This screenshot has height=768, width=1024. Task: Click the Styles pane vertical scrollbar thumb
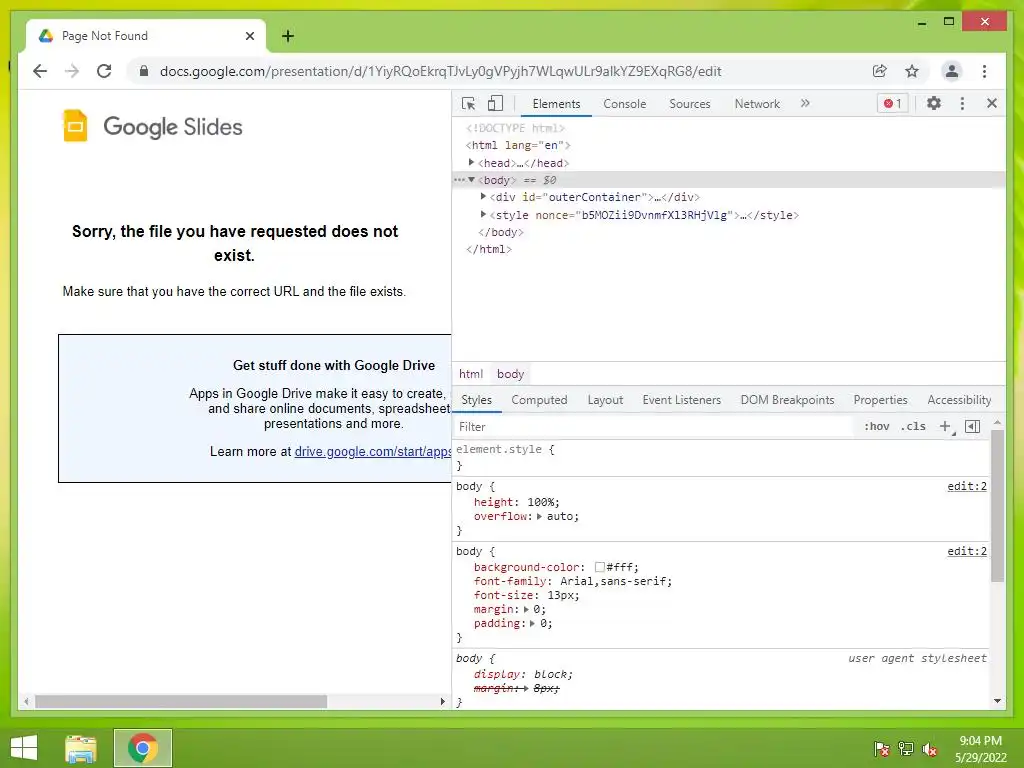pyautogui.click(x=997, y=505)
